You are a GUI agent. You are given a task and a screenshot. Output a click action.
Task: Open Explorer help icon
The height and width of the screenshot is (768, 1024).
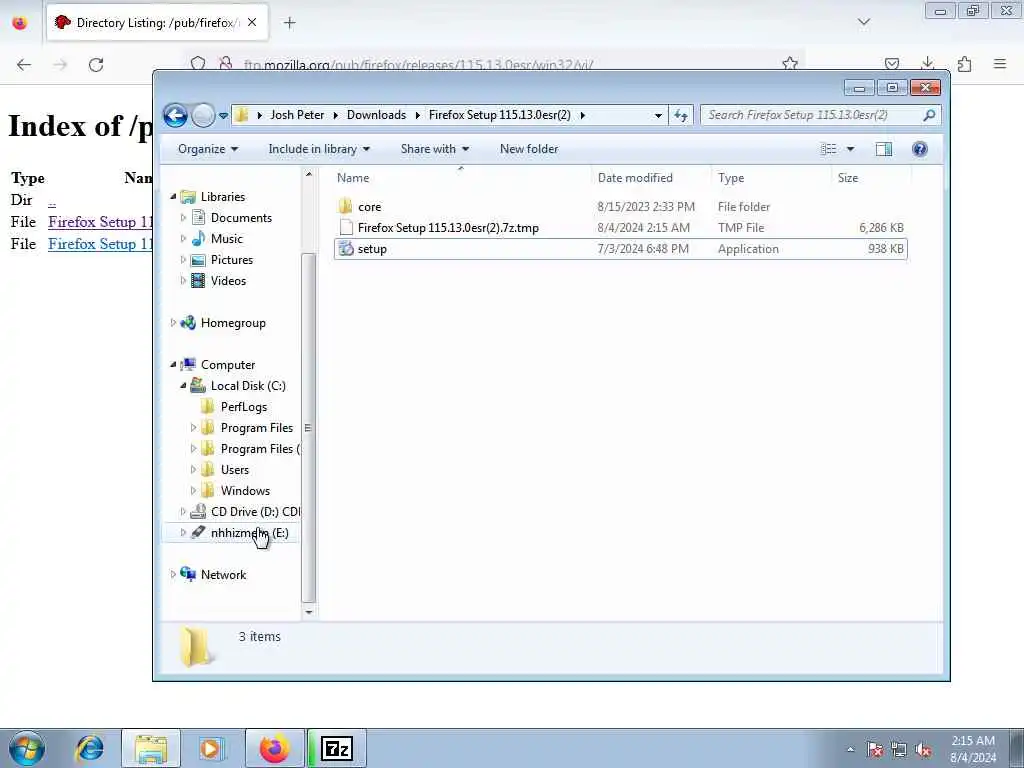coord(920,149)
